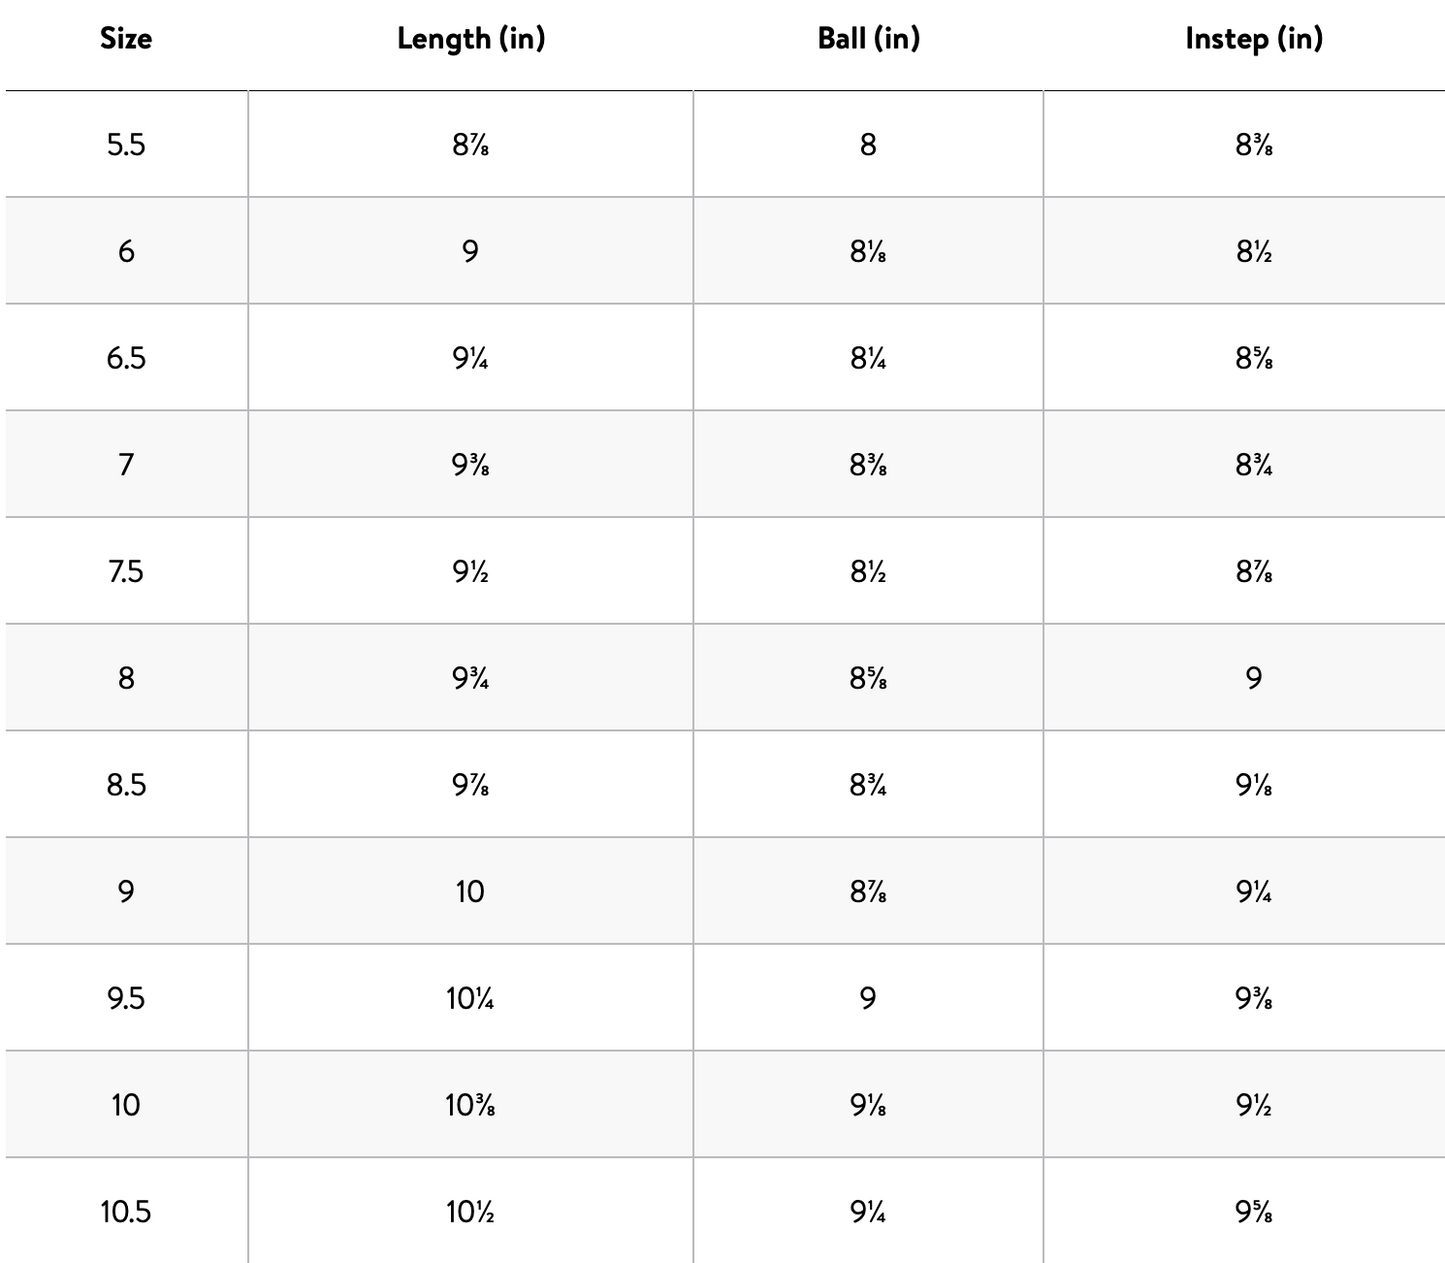Image resolution: width=1445 pixels, height=1263 pixels.
Task: Click the ball value for size 5.5
Action: (x=868, y=145)
